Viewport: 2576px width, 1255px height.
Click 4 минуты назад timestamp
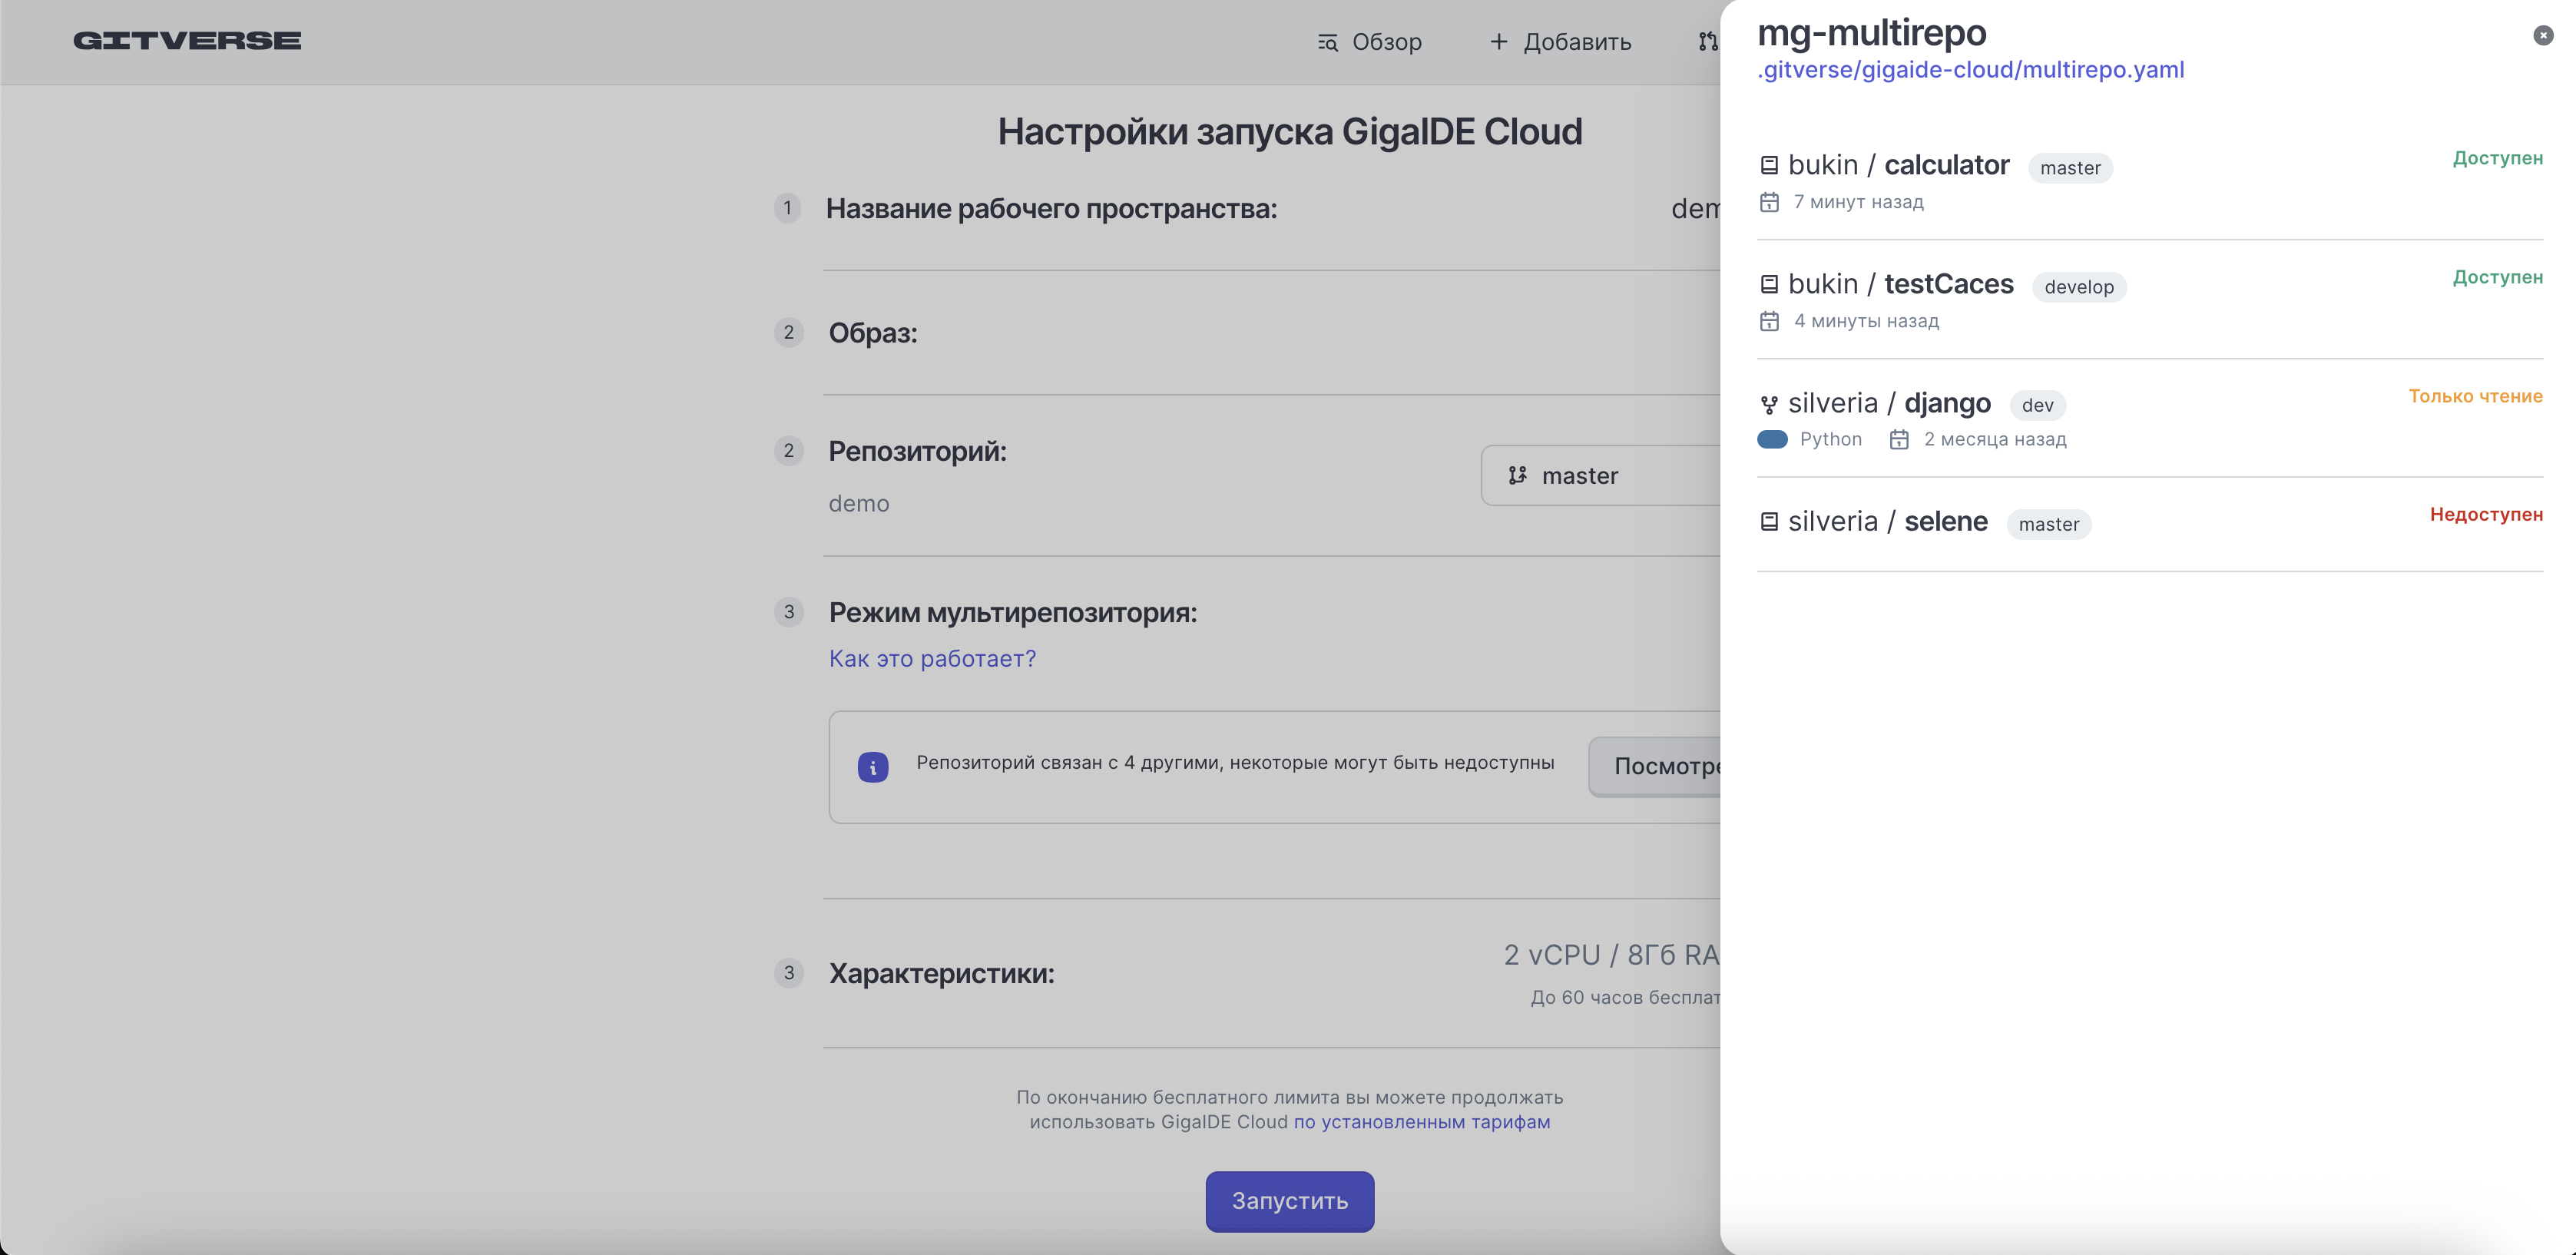[x=1866, y=321]
